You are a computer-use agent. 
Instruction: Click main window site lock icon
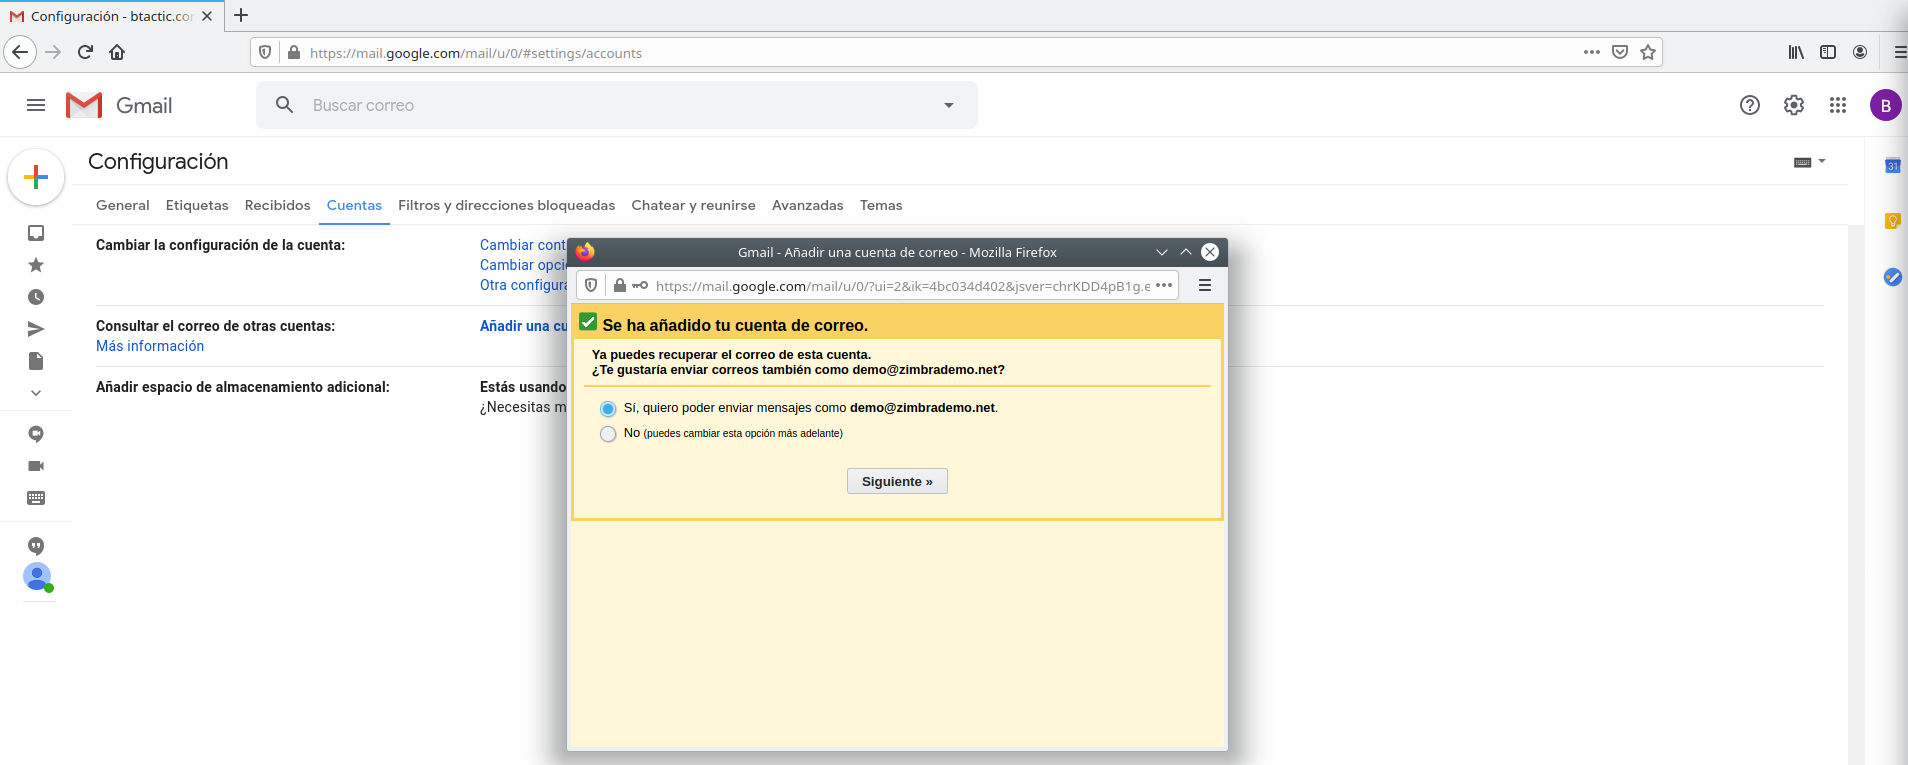point(294,52)
